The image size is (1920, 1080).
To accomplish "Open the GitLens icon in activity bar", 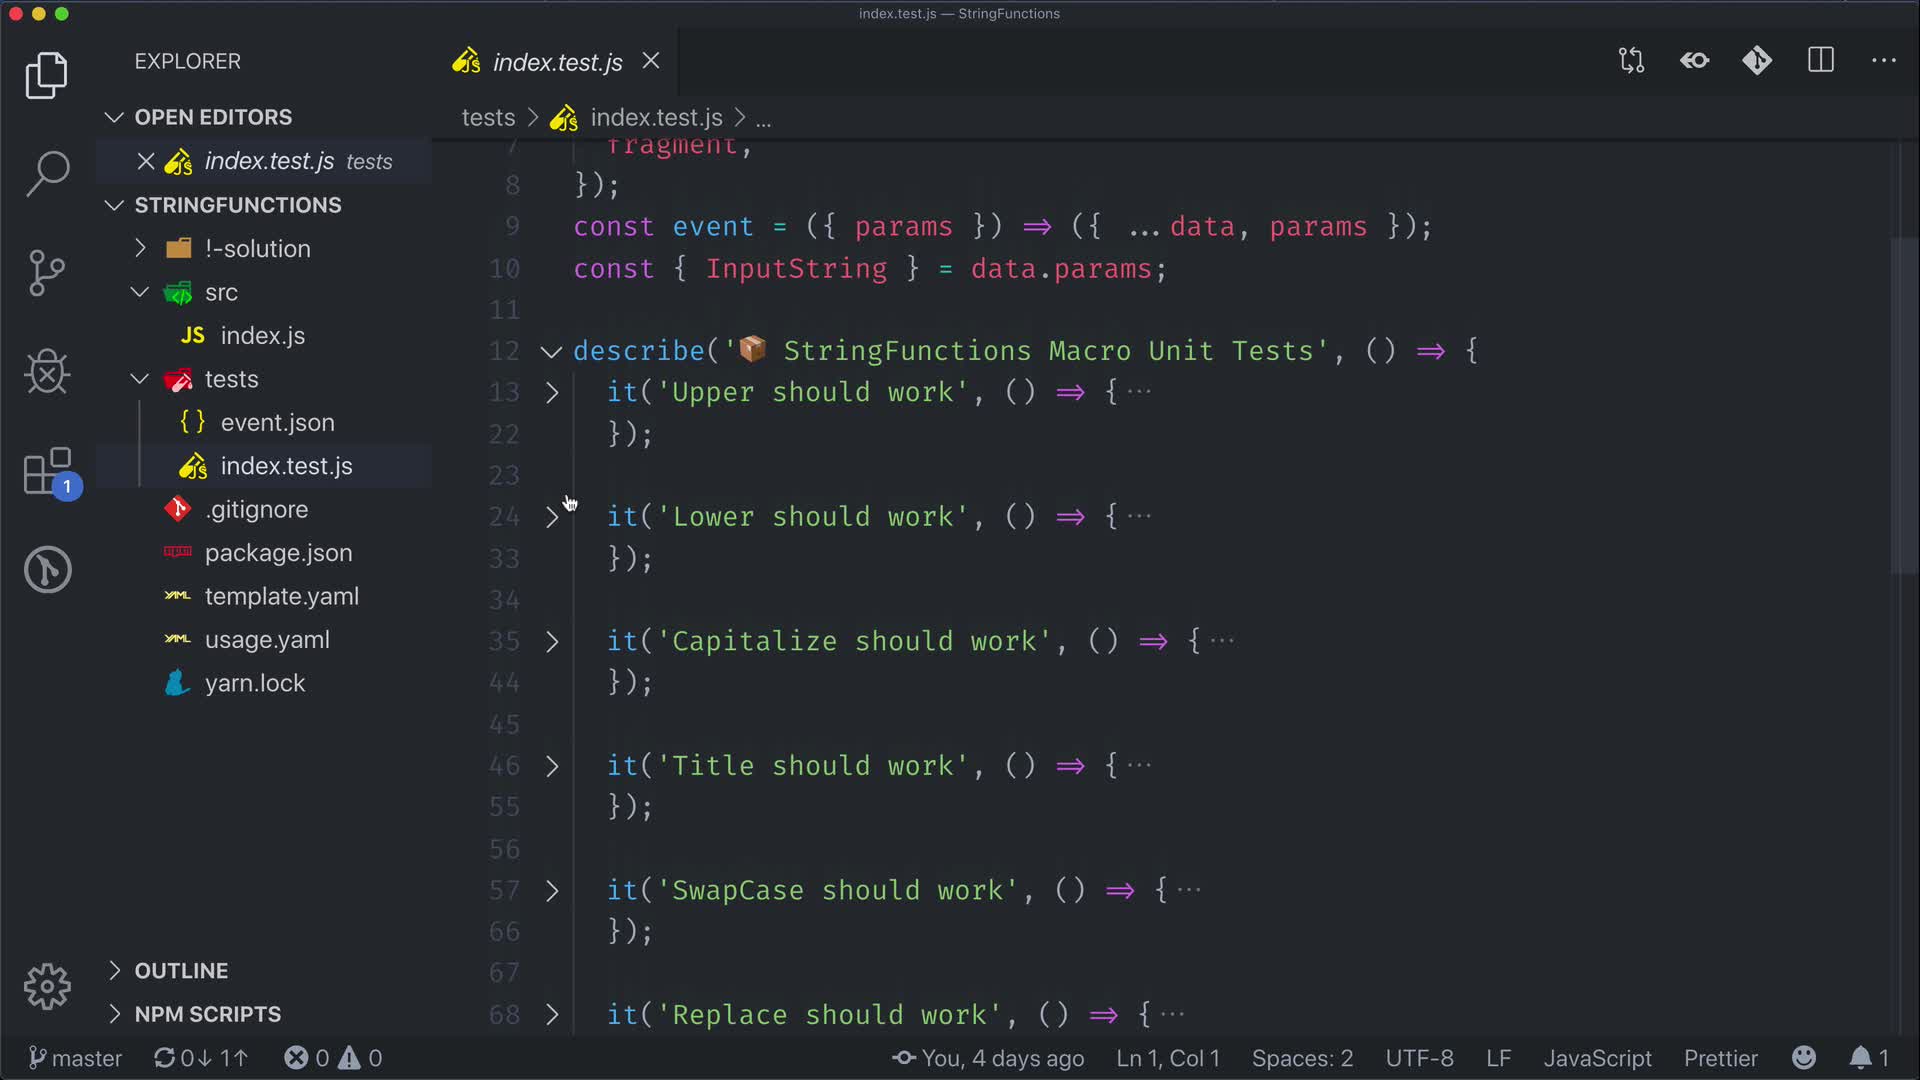I will (47, 570).
